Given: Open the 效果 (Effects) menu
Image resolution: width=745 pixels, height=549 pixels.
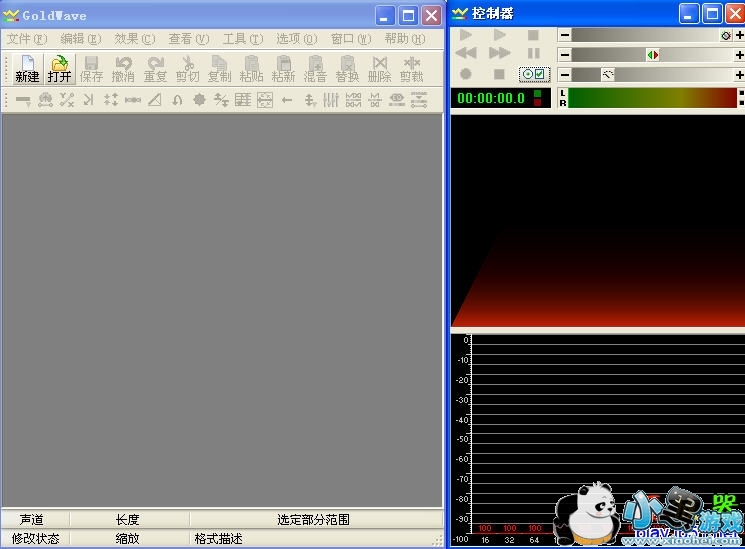Looking at the screenshot, I should click(x=135, y=39).
